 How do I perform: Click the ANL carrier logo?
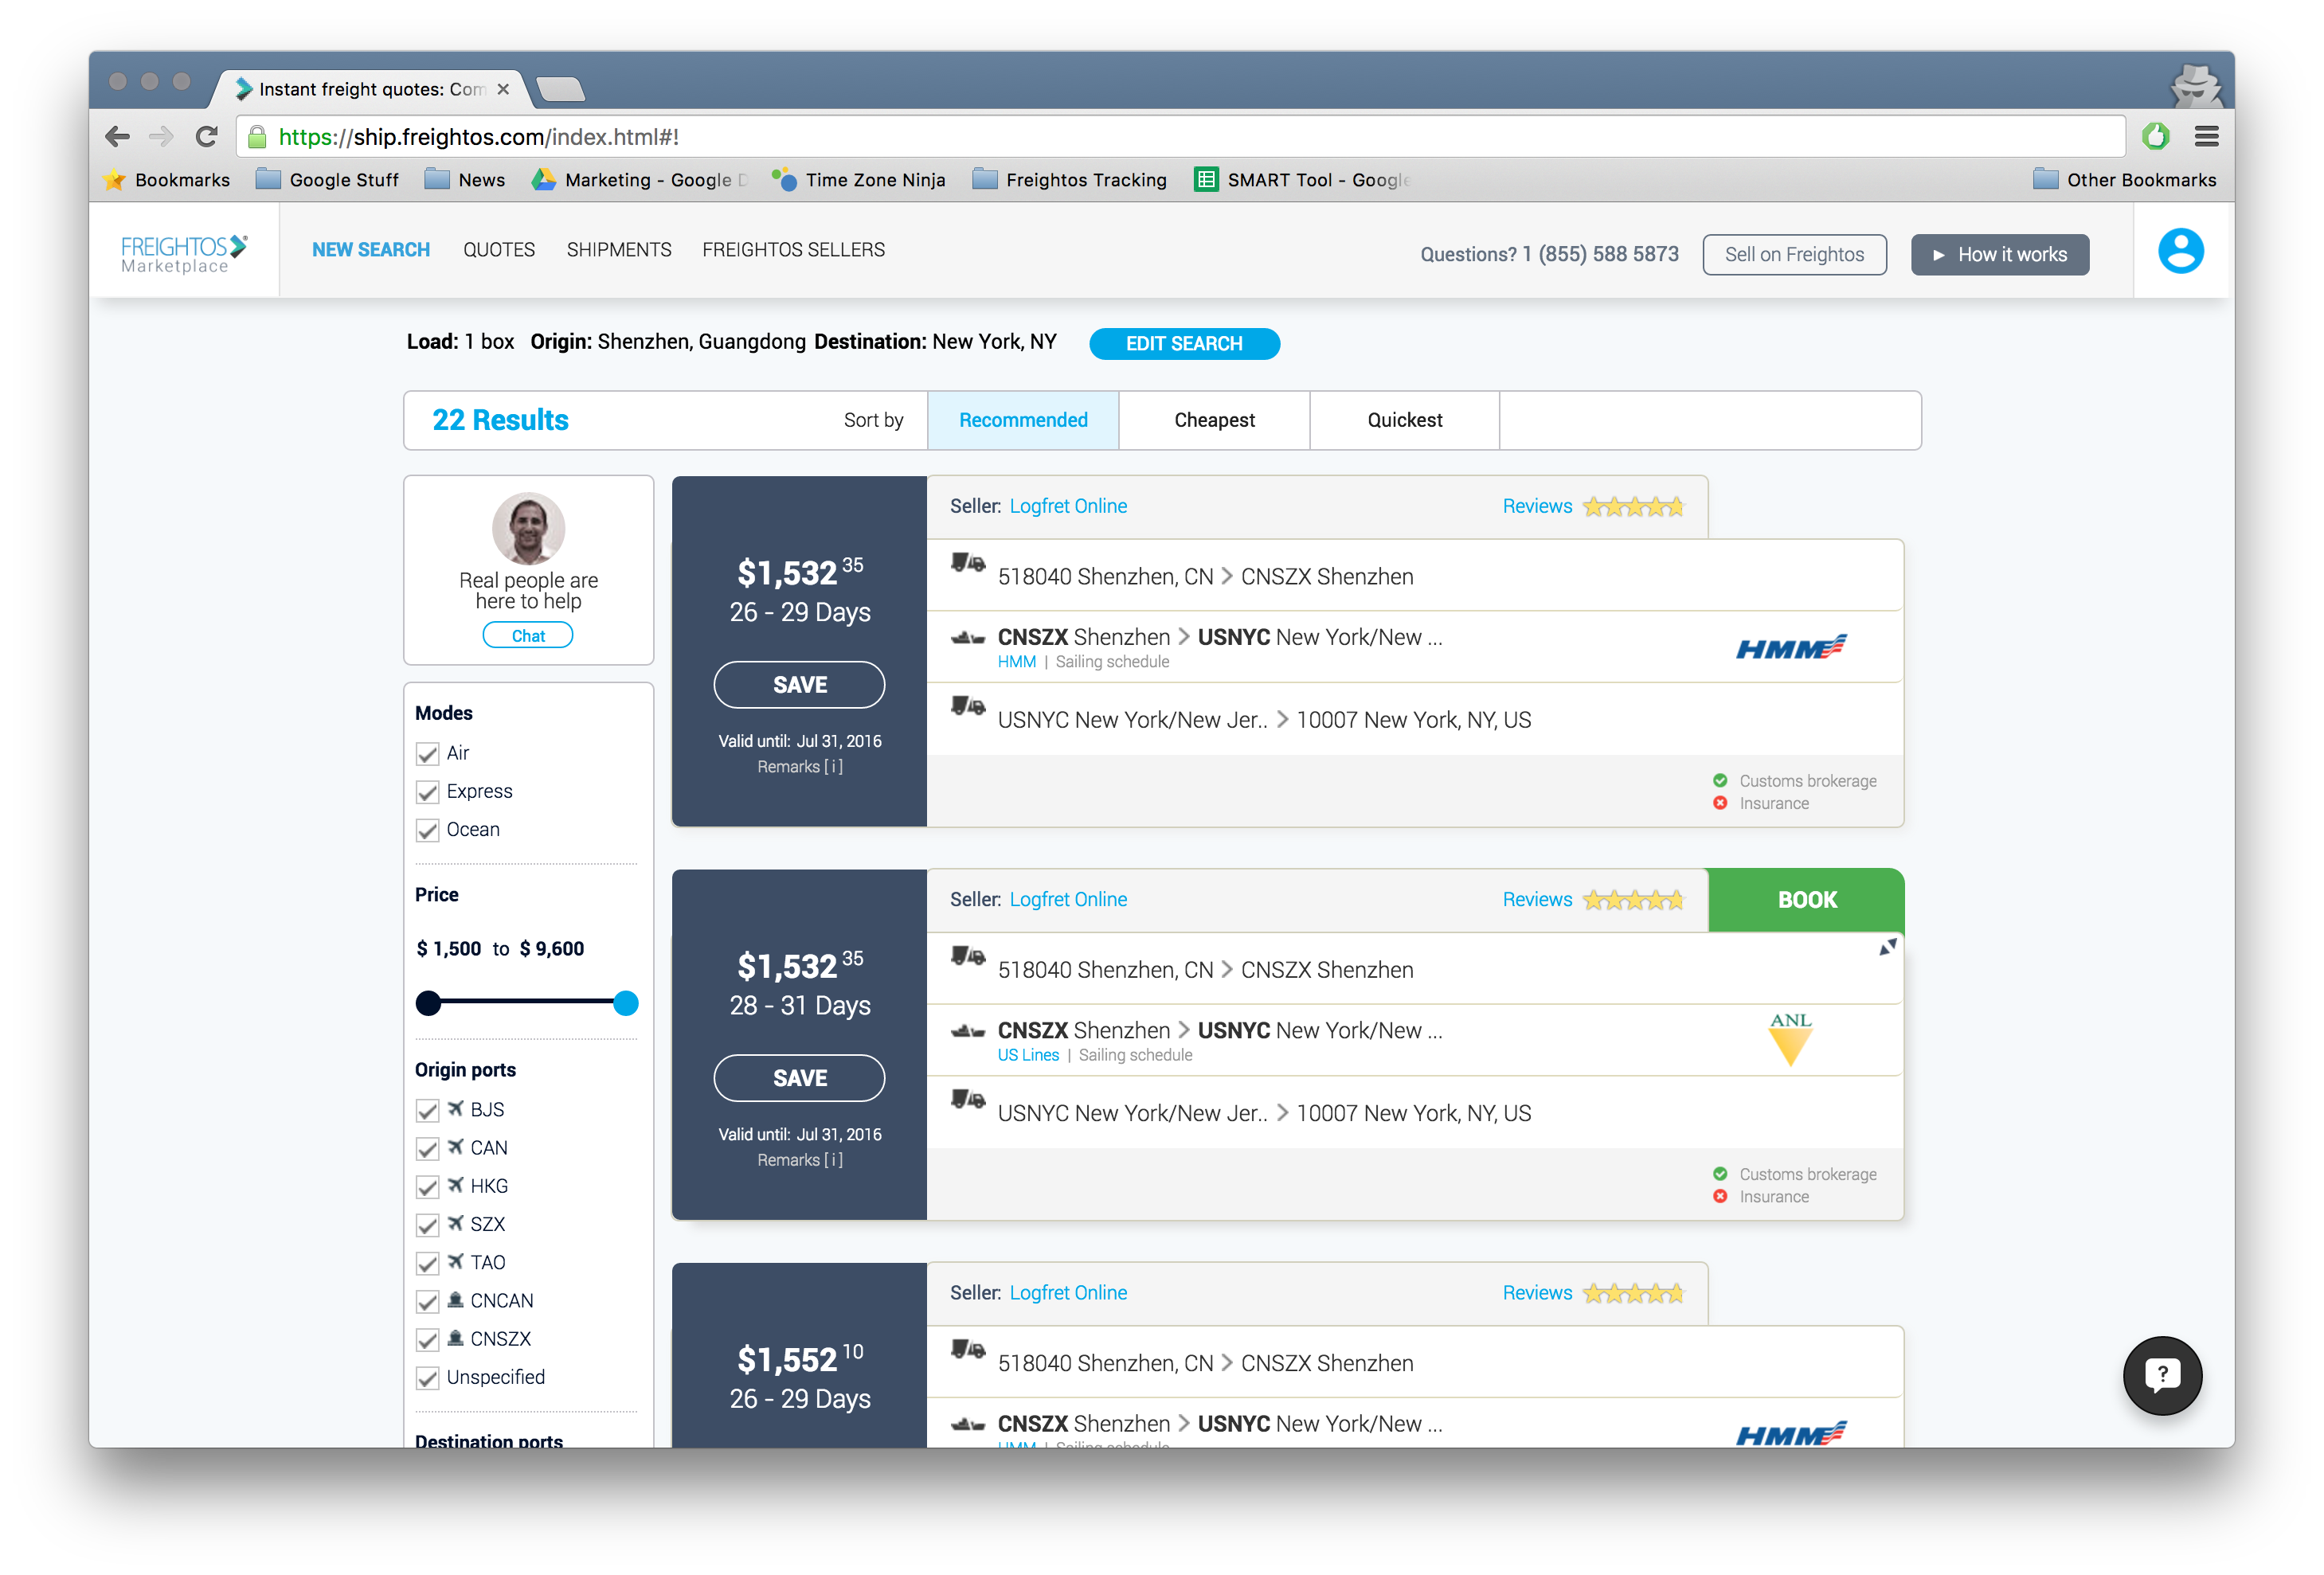coord(1790,1039)
